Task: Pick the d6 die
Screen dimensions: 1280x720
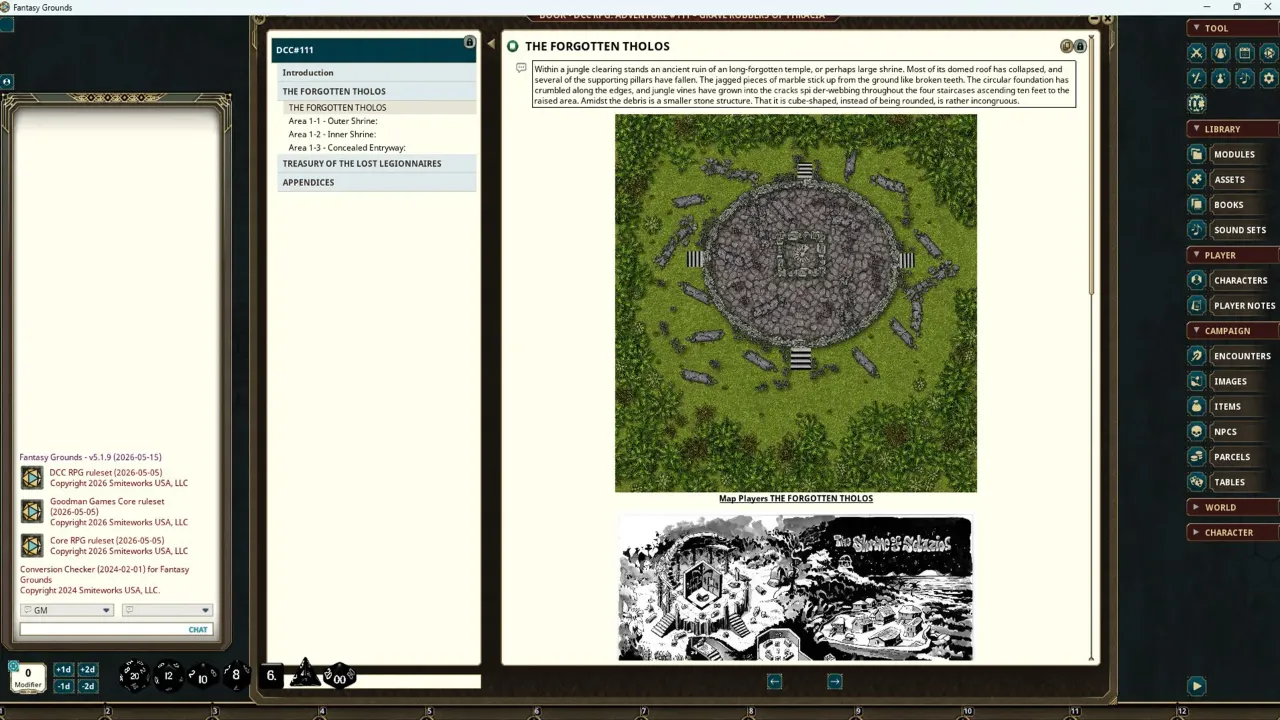Action: point(271,675)
